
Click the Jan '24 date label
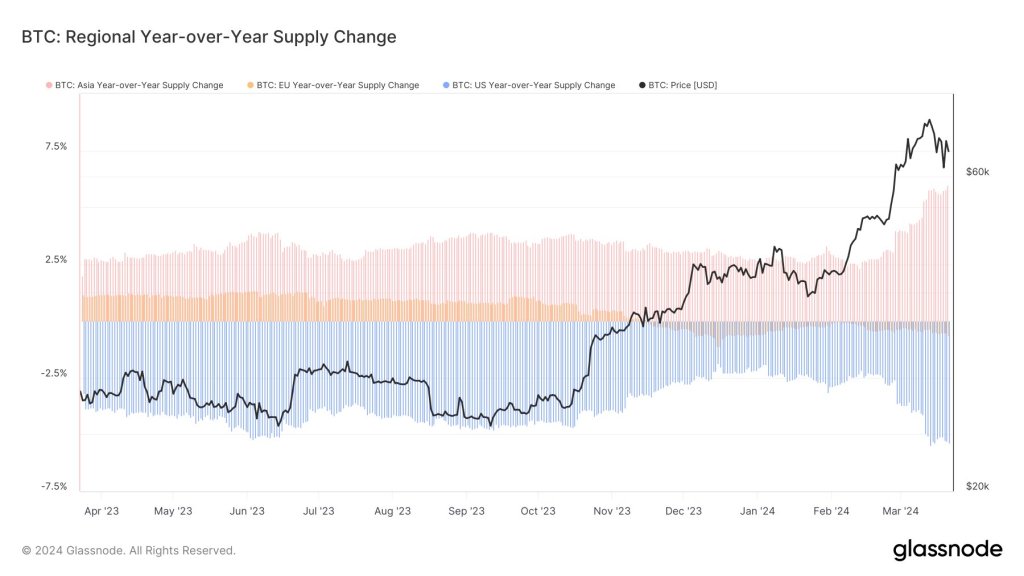pyautogui.click(x=757, y=511)
